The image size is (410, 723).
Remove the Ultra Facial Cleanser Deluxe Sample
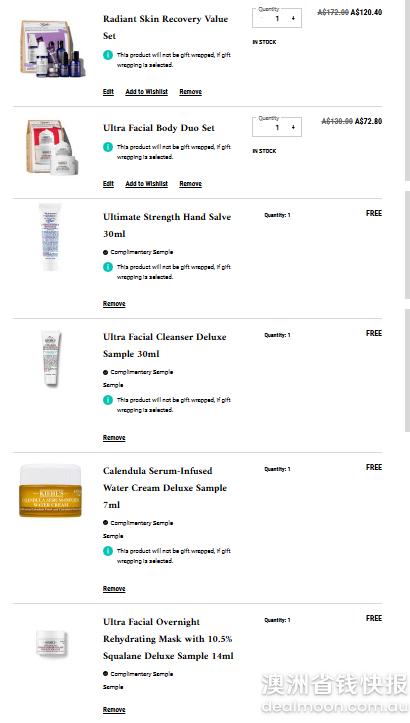click(114, 437)
